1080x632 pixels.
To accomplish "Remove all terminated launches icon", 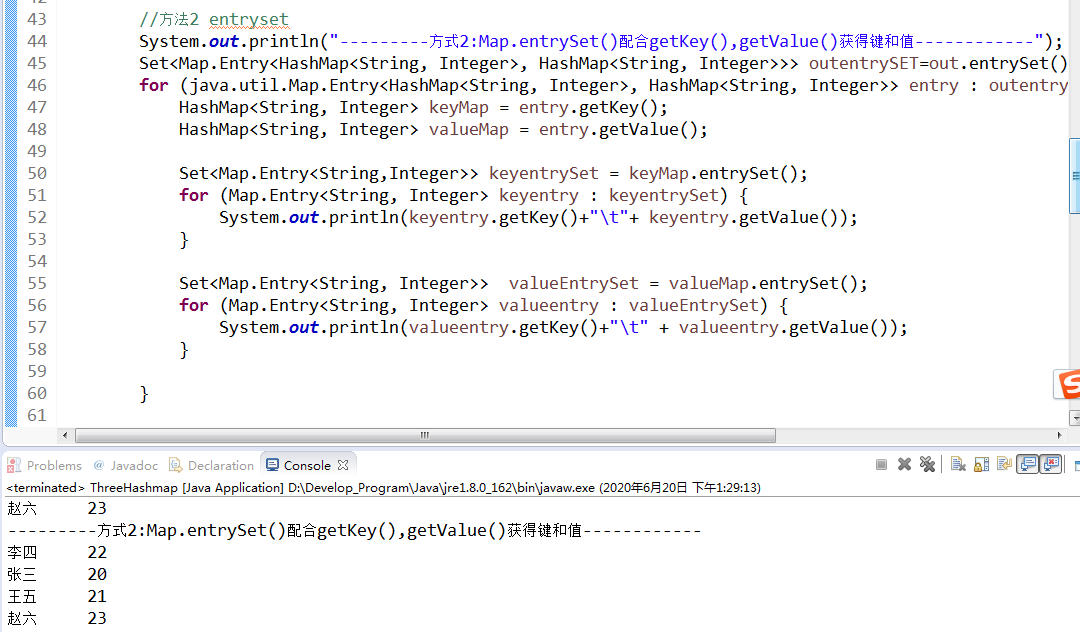I will [x=927, y=465].
